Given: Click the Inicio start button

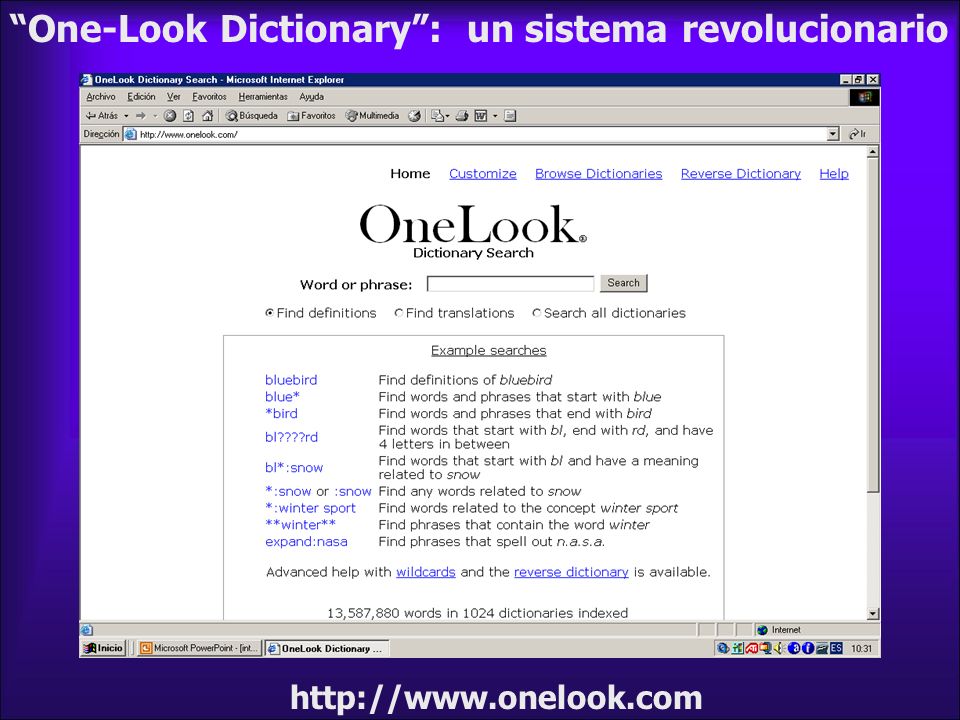Looking at the screenshot, I should [x=104, y=648].
